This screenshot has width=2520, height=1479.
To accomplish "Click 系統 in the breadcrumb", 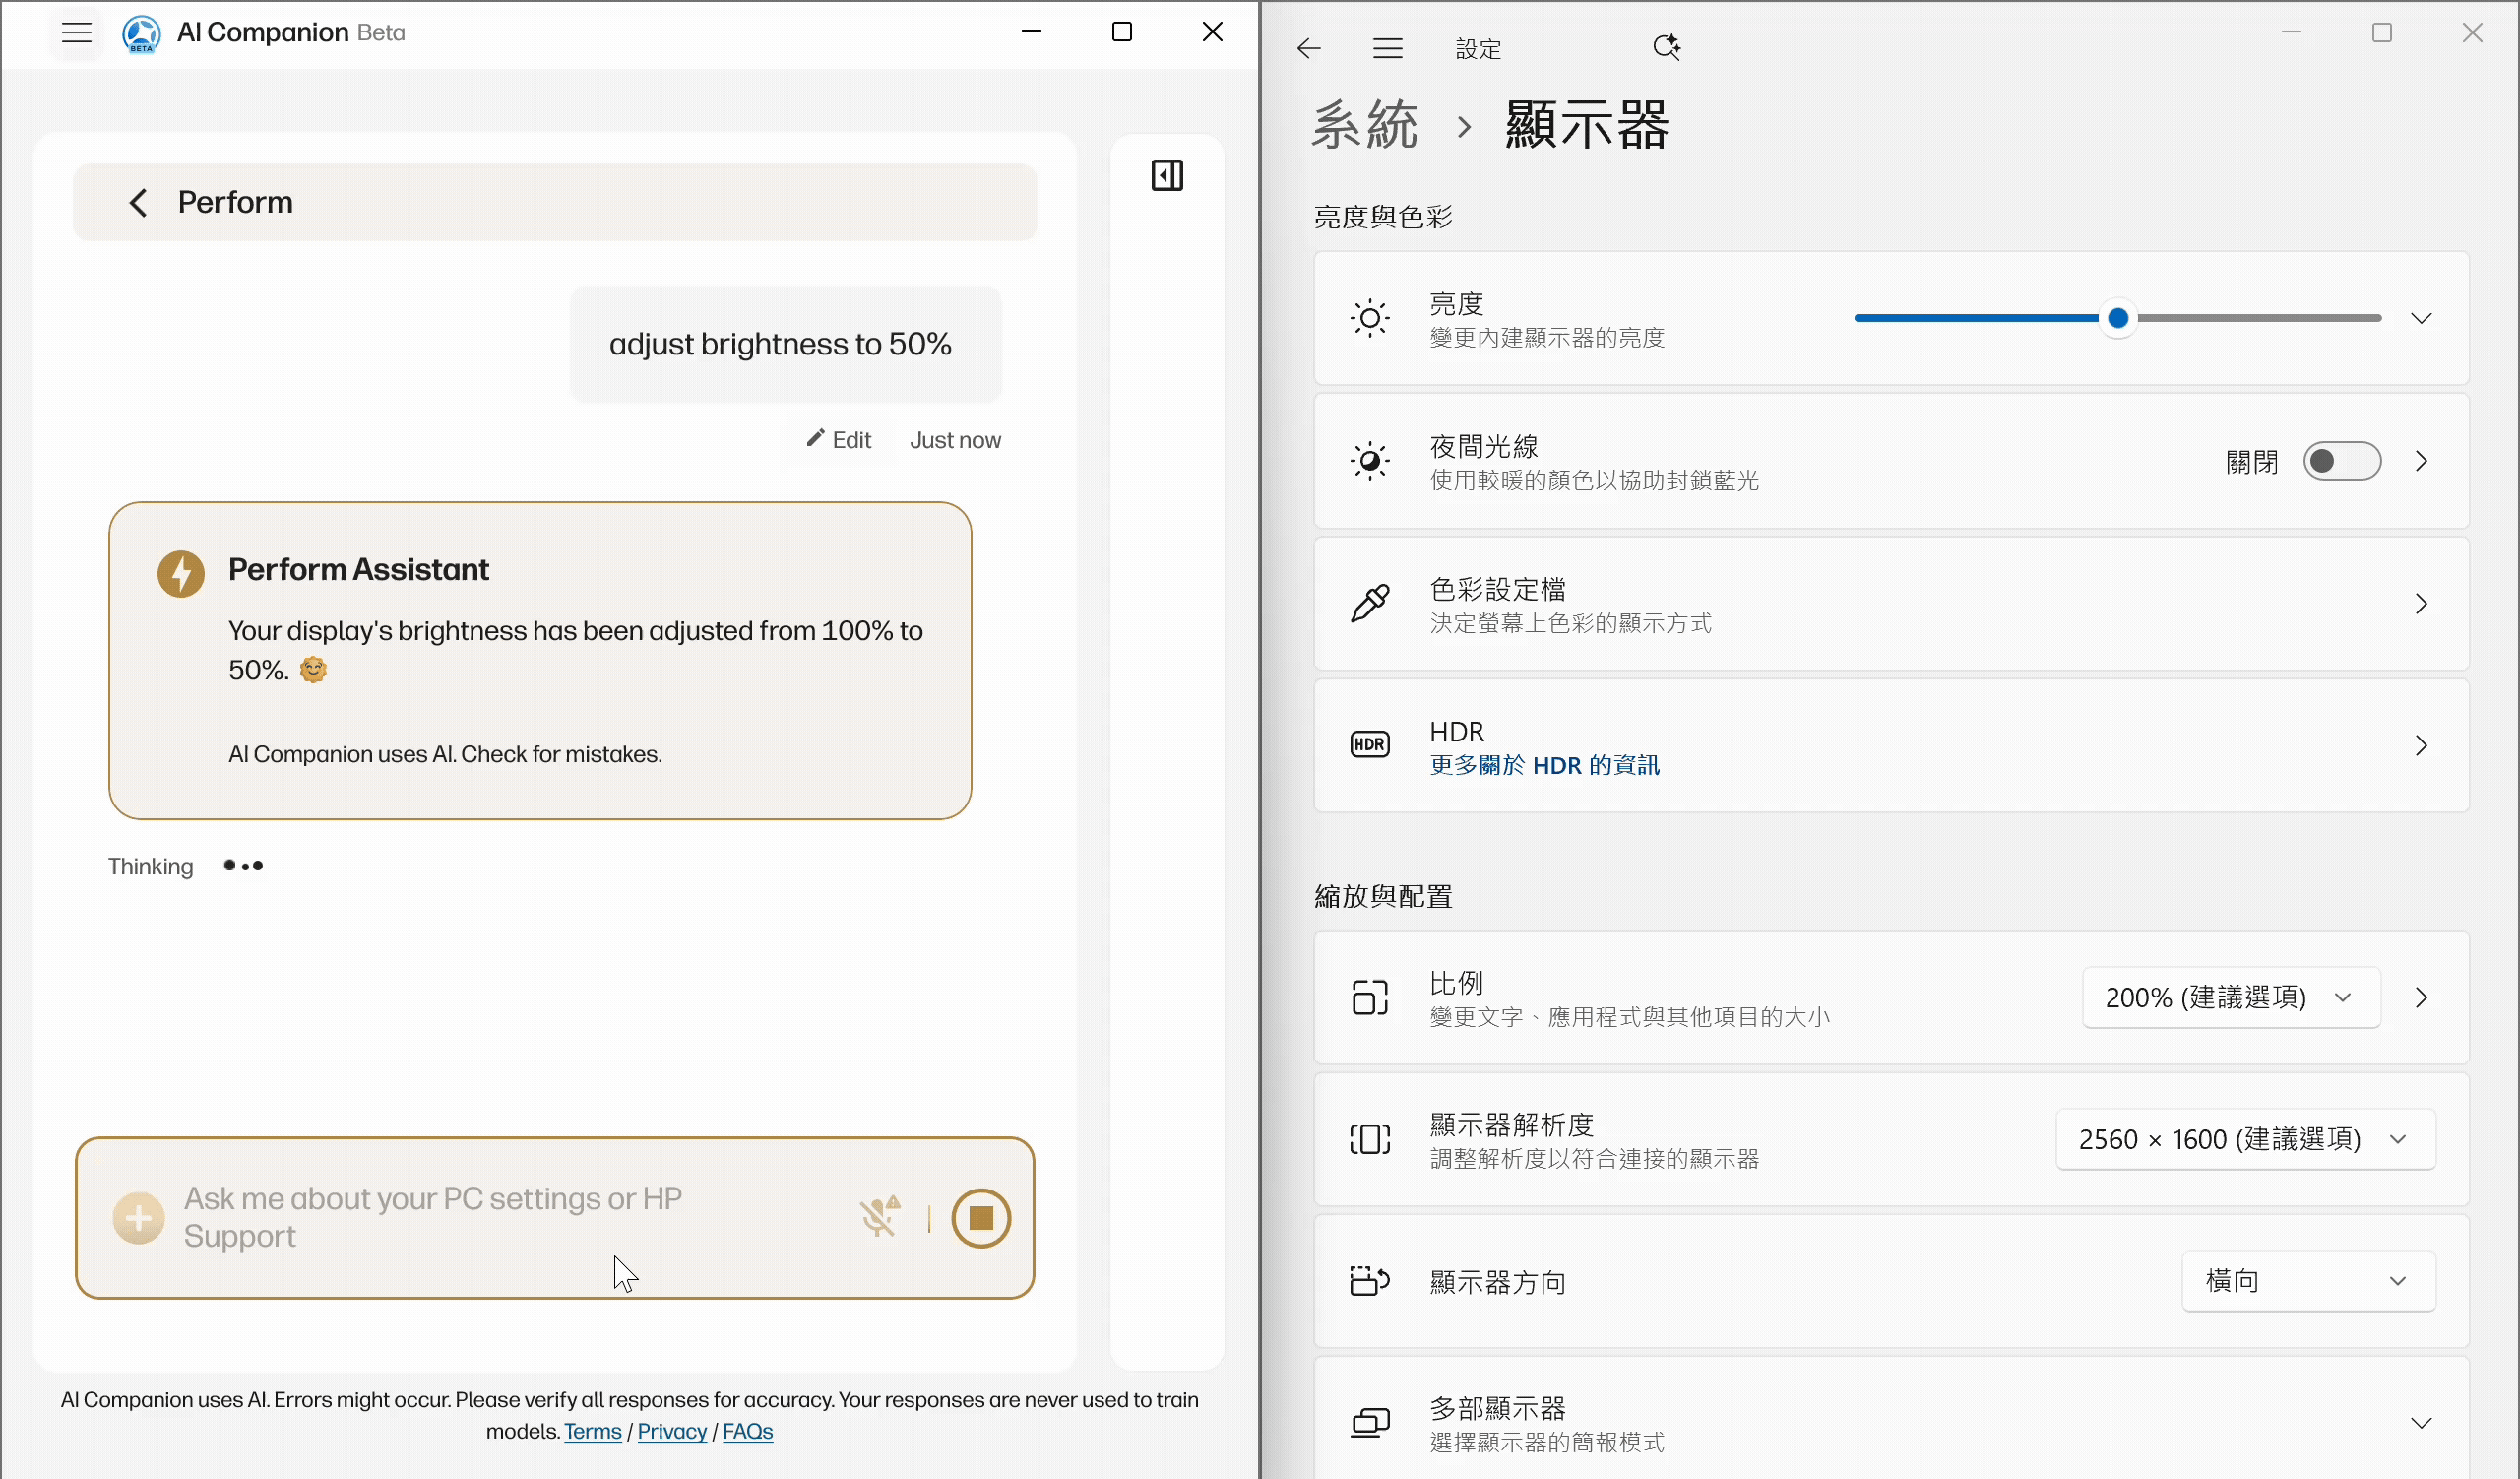I will [x=1365, y=126].
